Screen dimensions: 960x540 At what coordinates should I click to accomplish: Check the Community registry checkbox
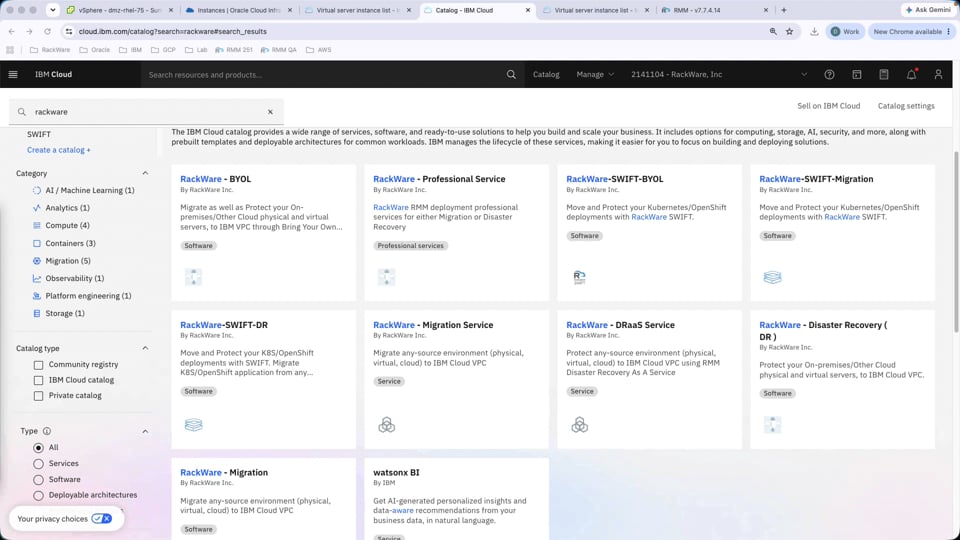pyautogui.click(x=39, y=365)
